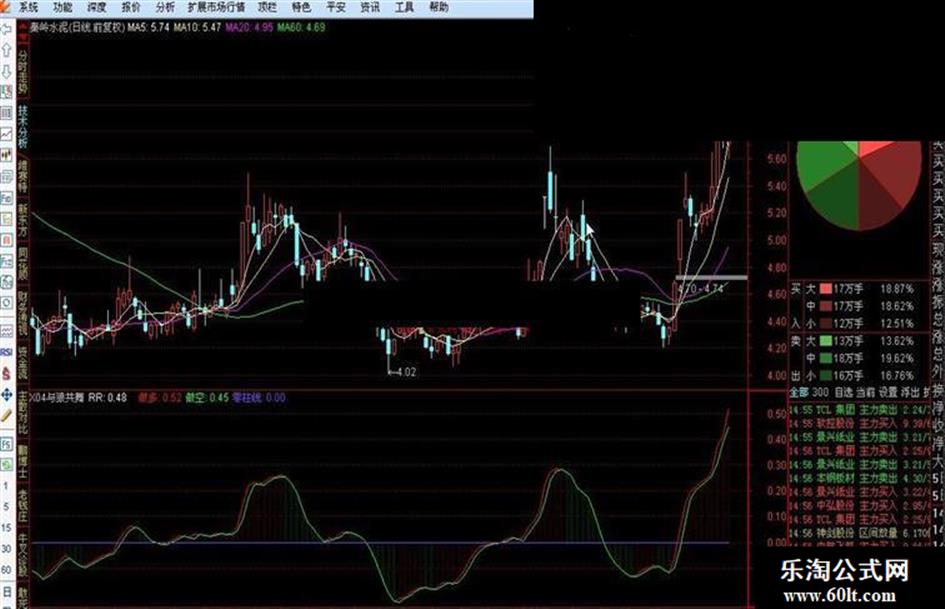945x609 pixels.
Task: Switch to 60-minute period
Action: [6, 569]
